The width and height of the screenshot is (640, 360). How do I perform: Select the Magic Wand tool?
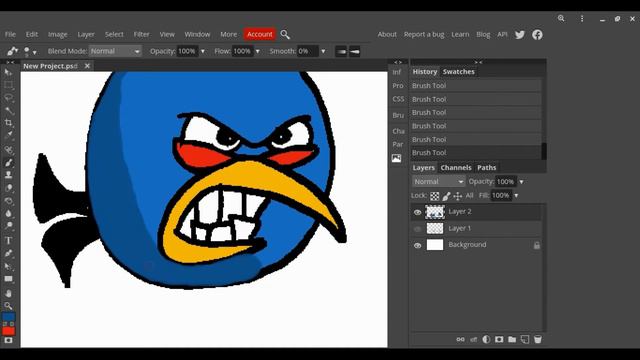click(x=8, y=110)
